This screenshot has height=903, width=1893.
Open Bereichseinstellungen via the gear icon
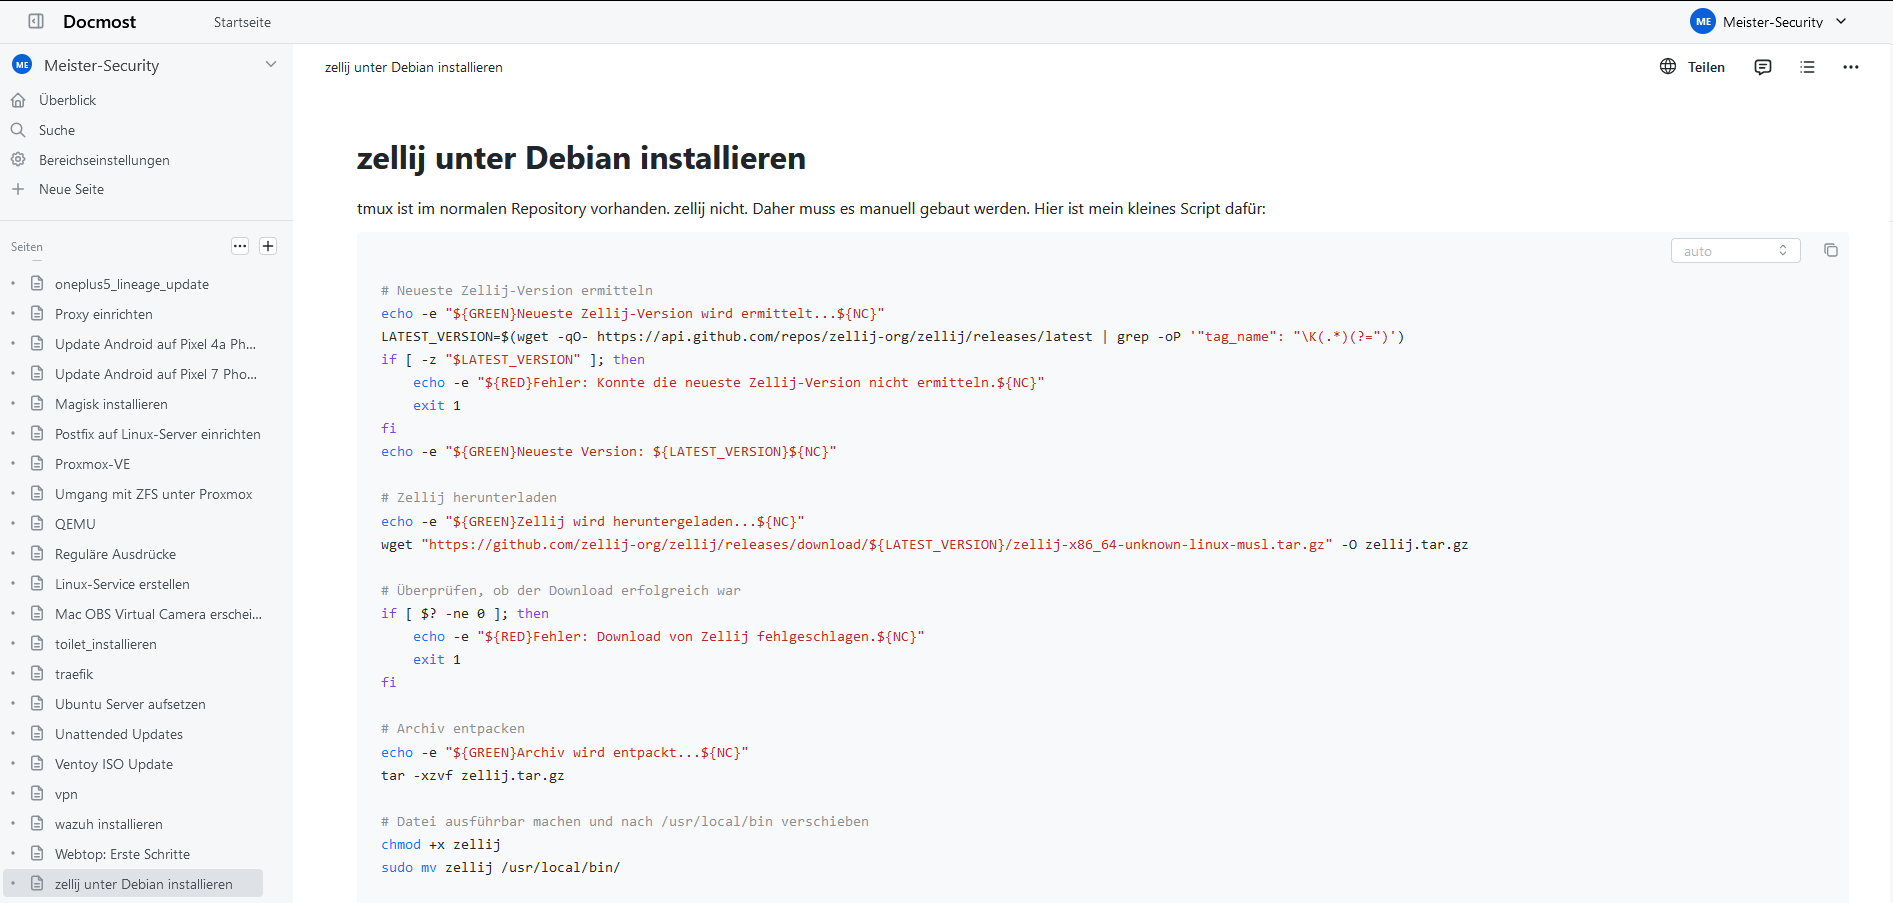tap(18, 159)
